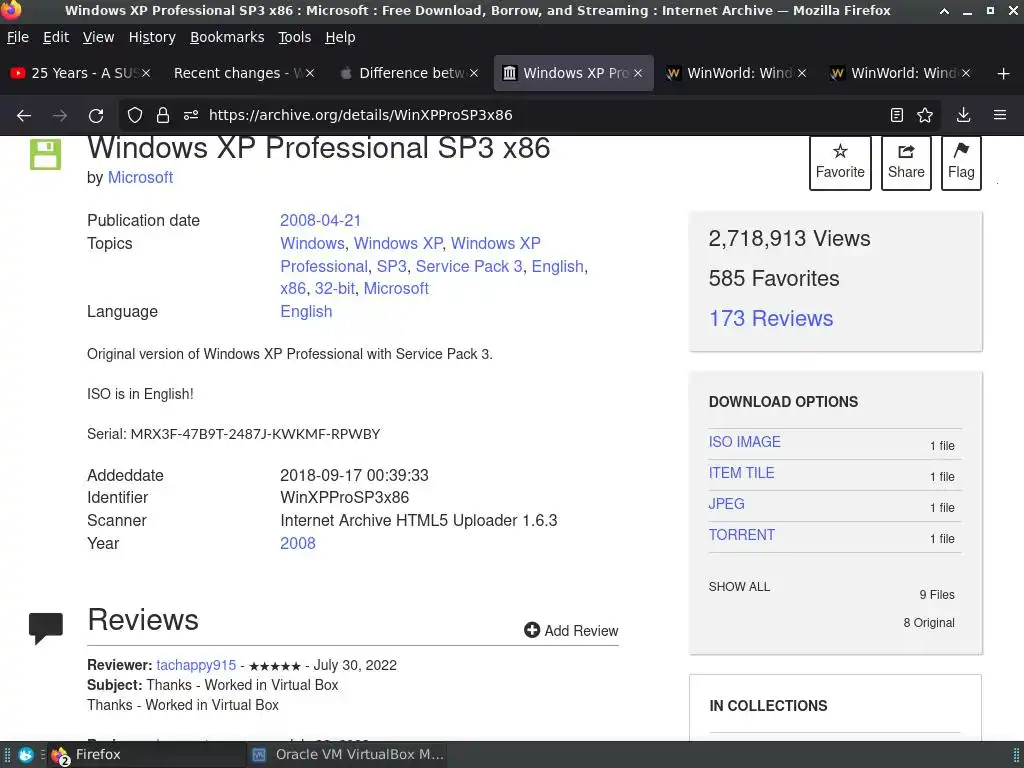
Task: Click the 2008-04-21 publication date link
Action: pyautogui.click(x=320, y=221)
